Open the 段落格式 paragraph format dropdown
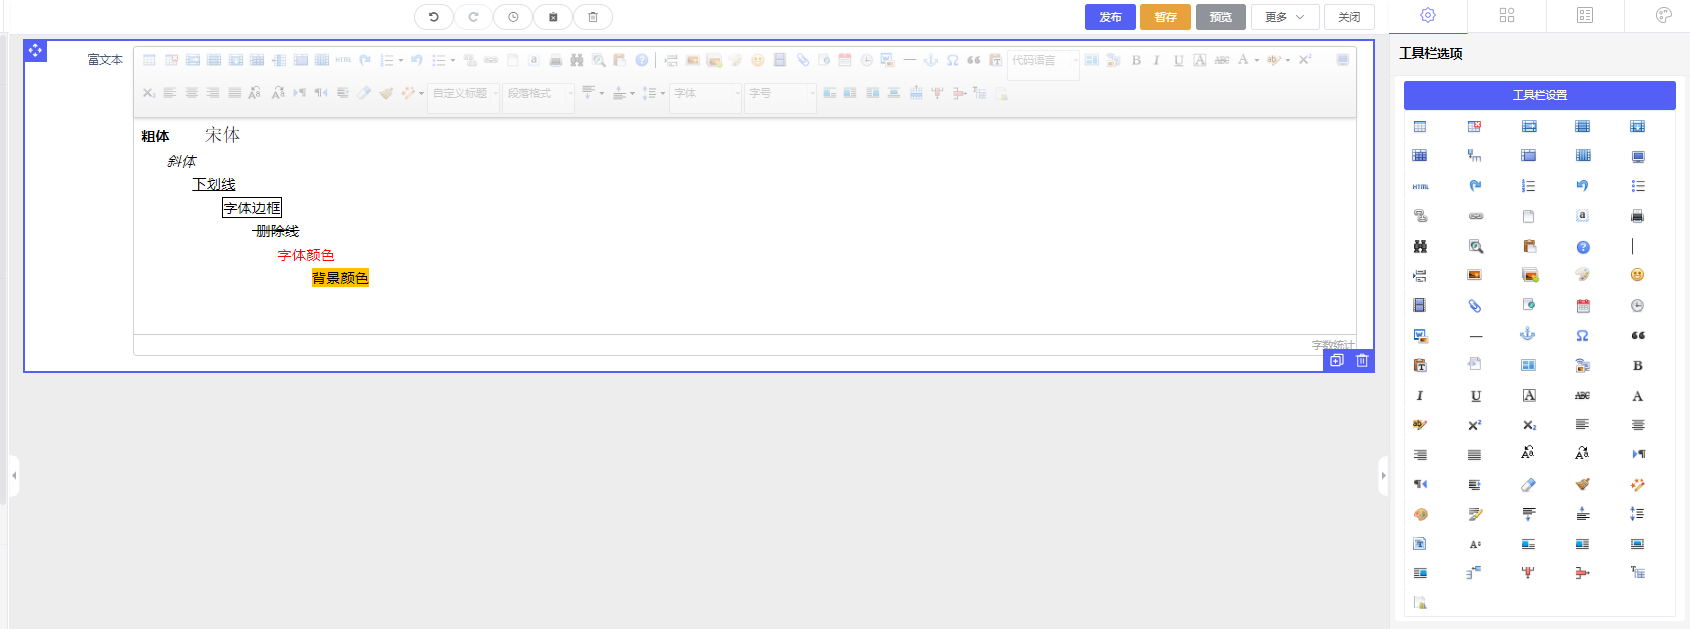 (x=538, y=93)
